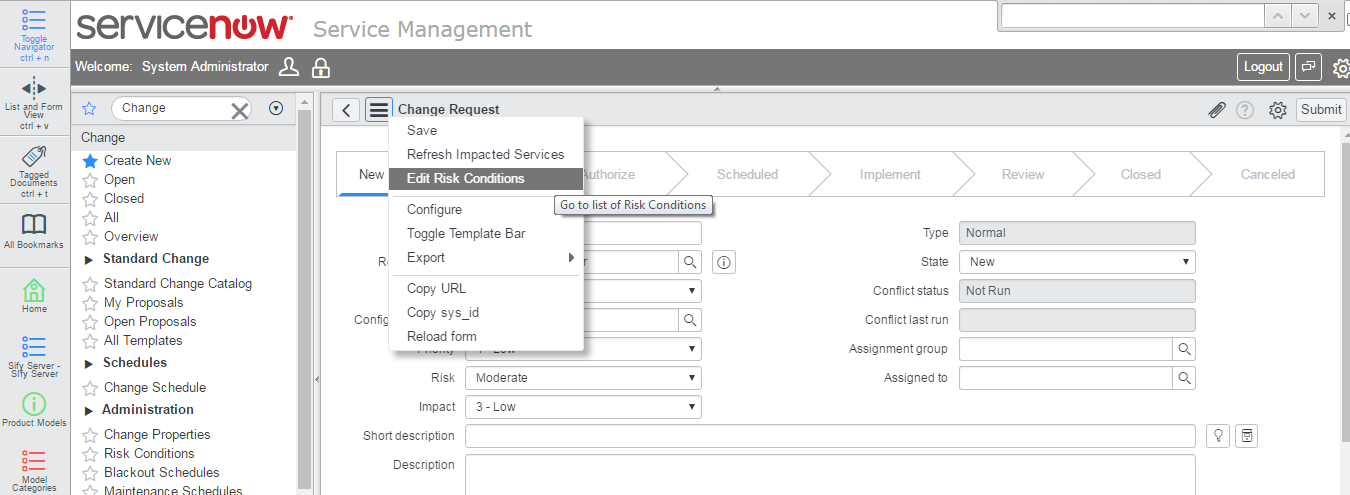
Task: Open the Blackout Schedules link
Action: click(161, 472)
